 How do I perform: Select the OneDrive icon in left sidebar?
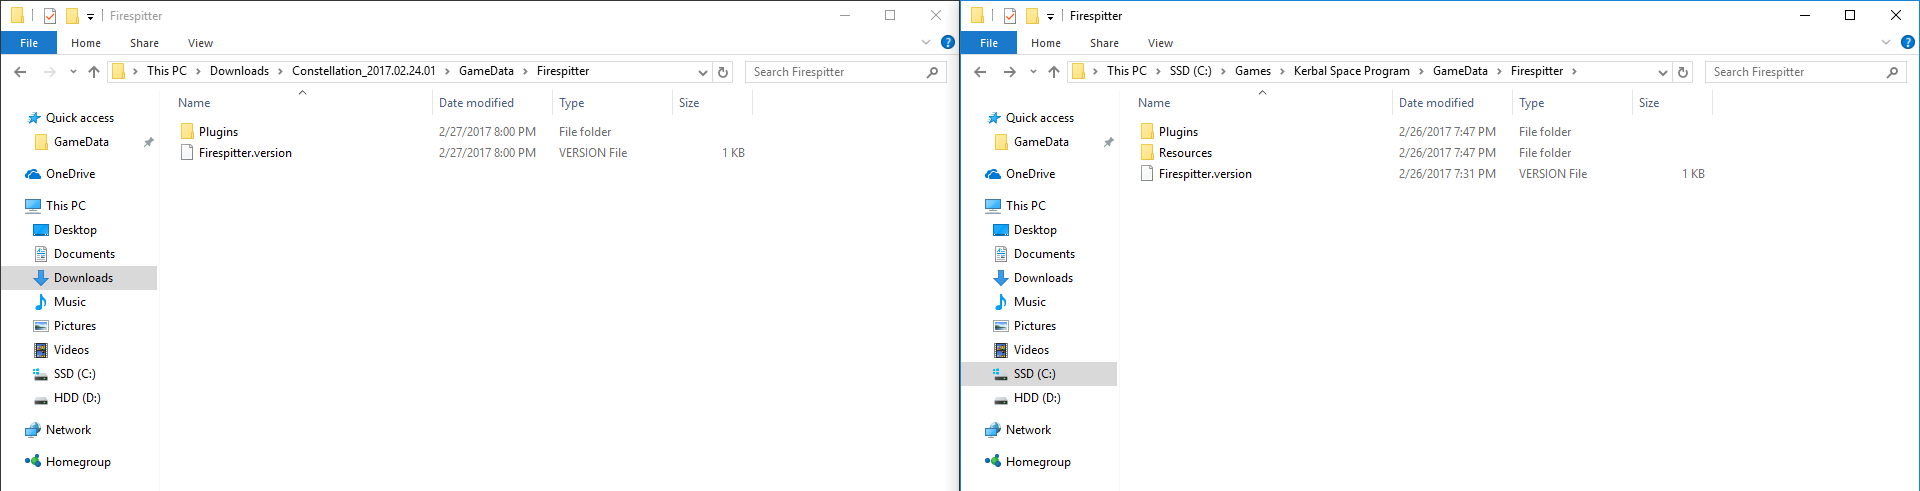click(x=34, y=174)
